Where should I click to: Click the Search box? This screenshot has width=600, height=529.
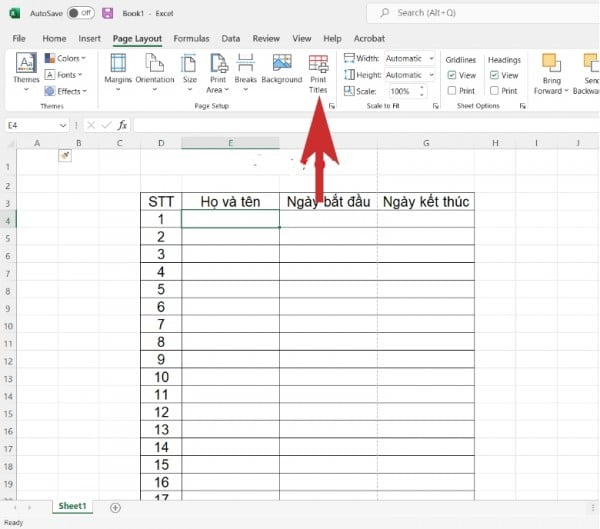click(483, 13)
